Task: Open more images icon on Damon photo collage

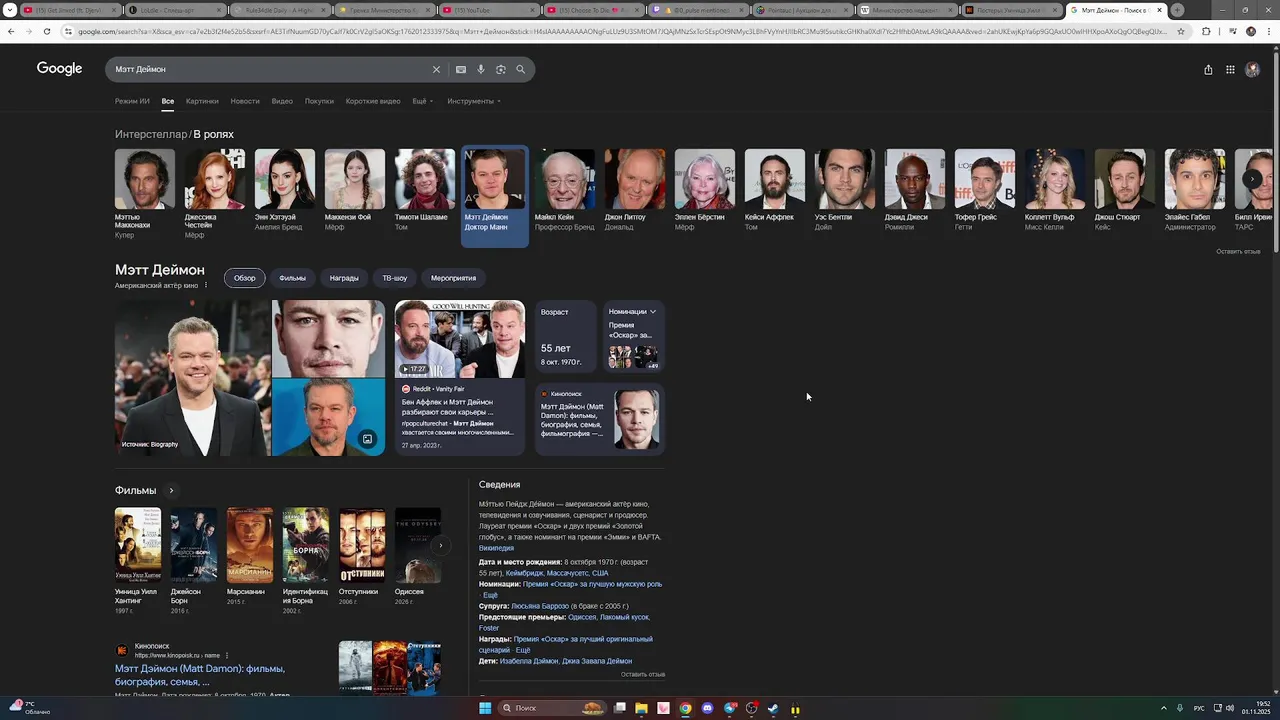Action: click(x=367, y=439)
